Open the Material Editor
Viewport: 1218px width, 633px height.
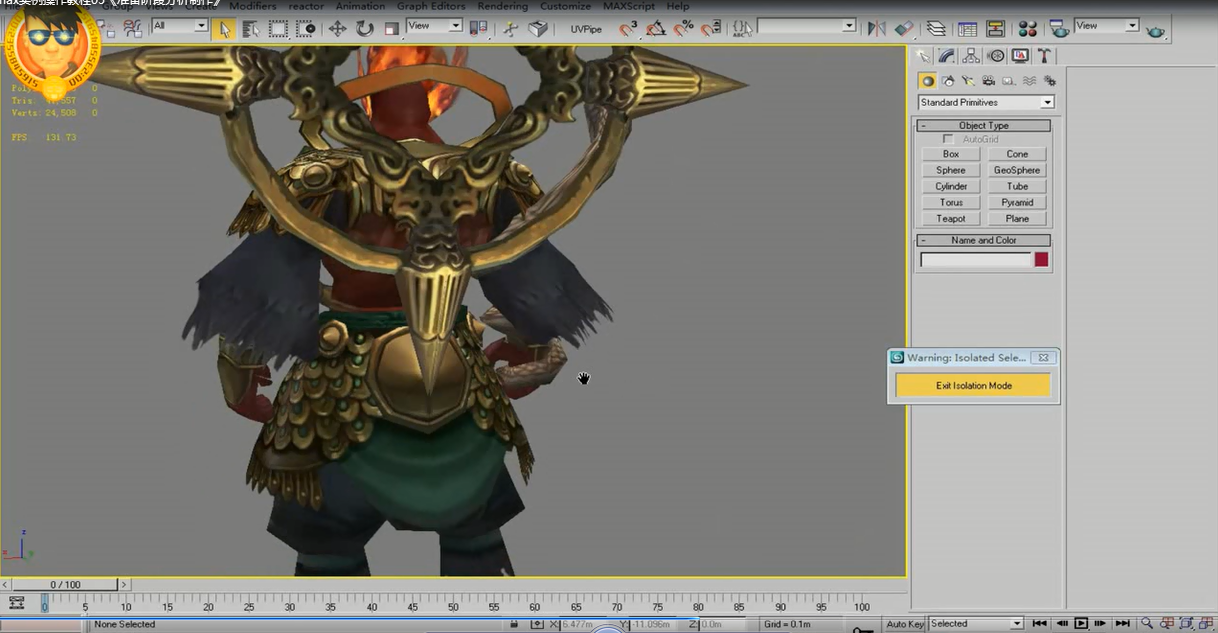coord(1028,29)
